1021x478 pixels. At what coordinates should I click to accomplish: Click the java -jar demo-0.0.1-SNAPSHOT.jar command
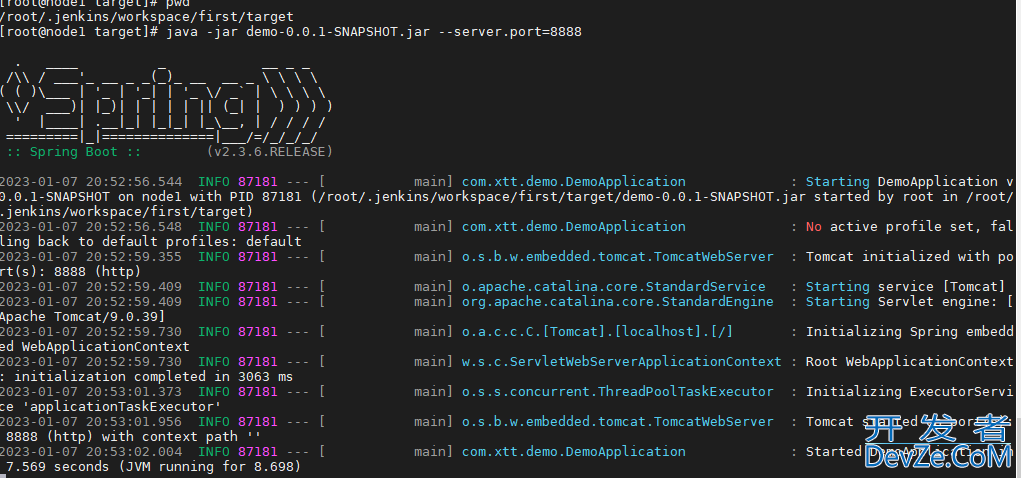pyautogui.click(x=298, y=31)
